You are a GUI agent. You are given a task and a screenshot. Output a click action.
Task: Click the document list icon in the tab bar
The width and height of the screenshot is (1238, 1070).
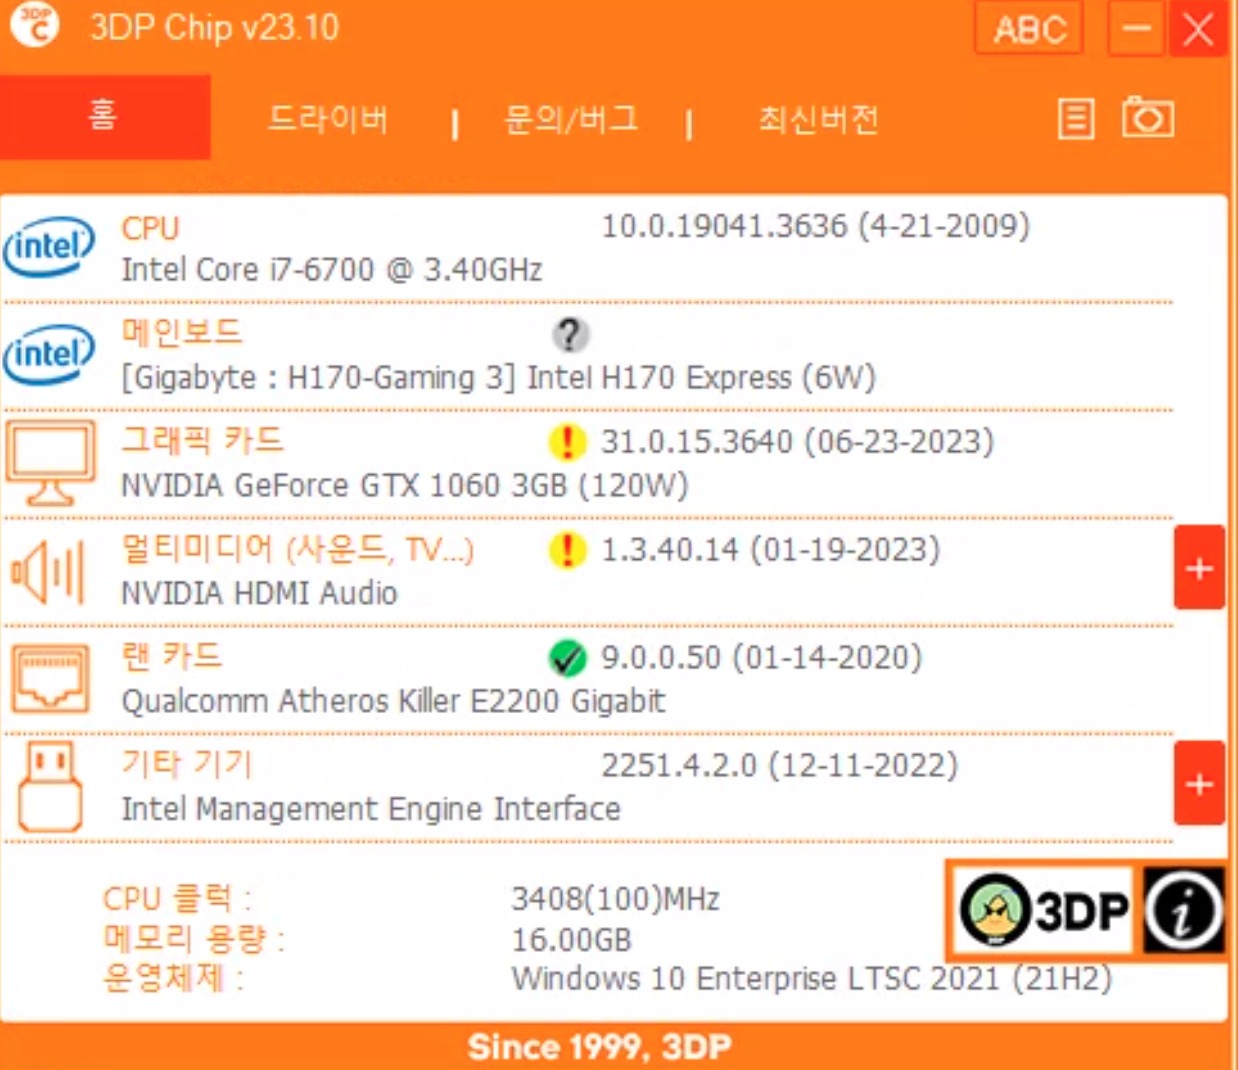(1076, 119)
